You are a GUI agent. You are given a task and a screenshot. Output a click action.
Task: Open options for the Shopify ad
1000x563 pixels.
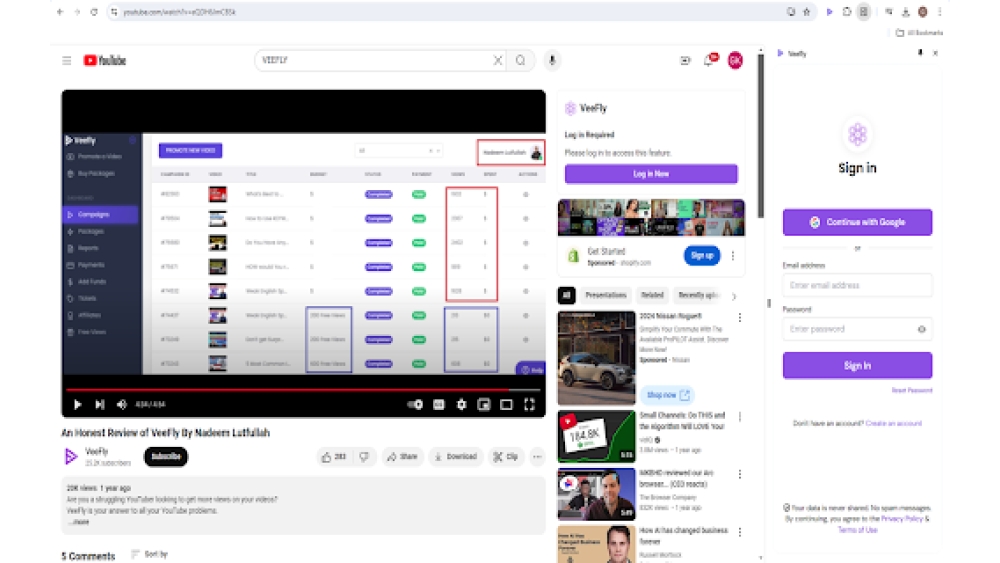pos(733,256)
